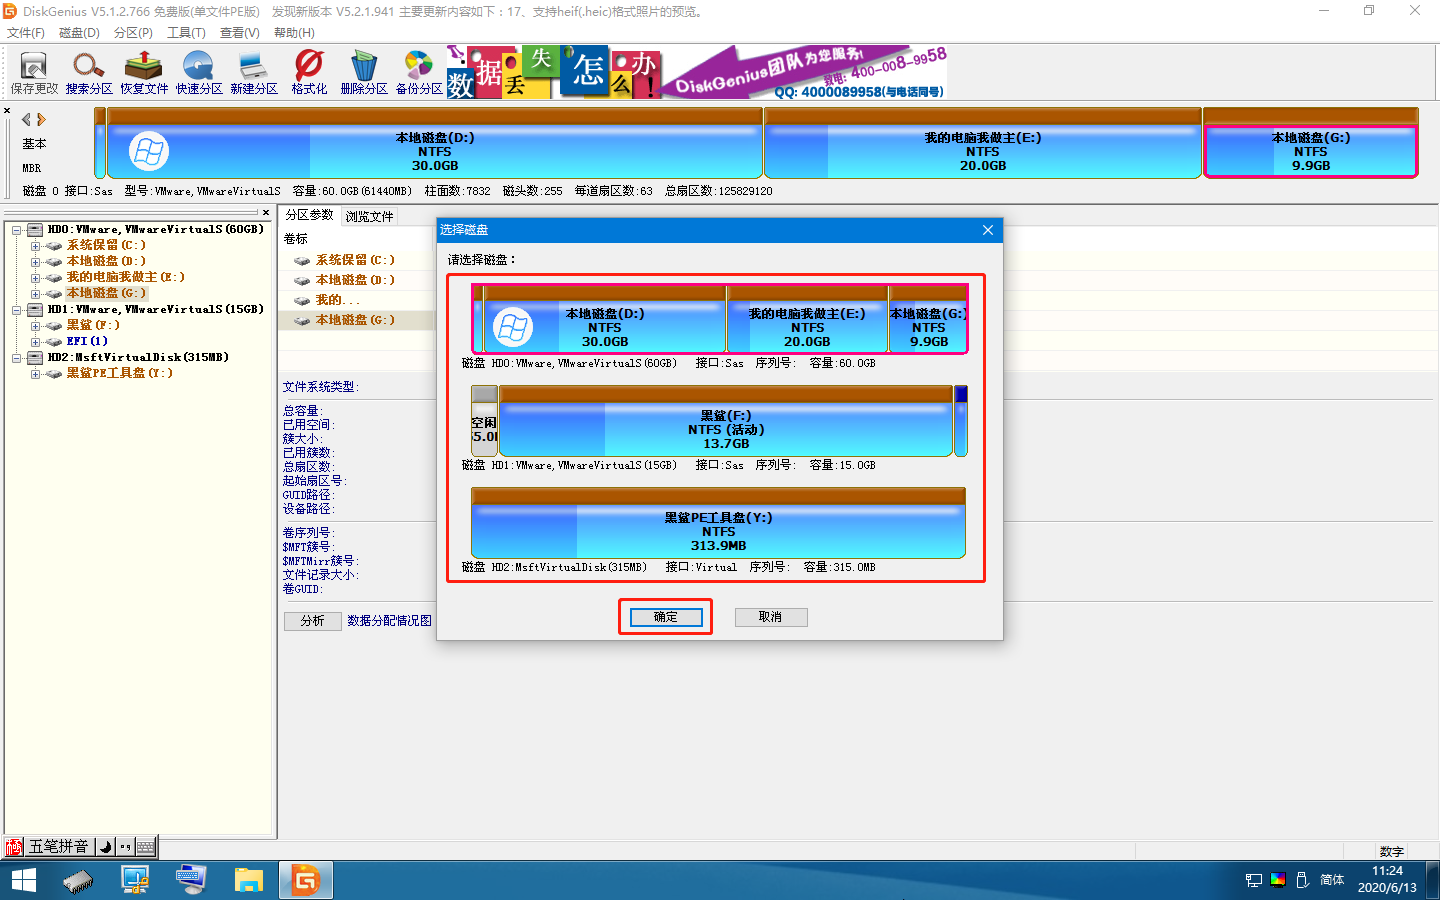This screenshot has width=1440, height=900.
Task: Click the DiskGenius taskbar icon
Action: (x=305, y=880)
